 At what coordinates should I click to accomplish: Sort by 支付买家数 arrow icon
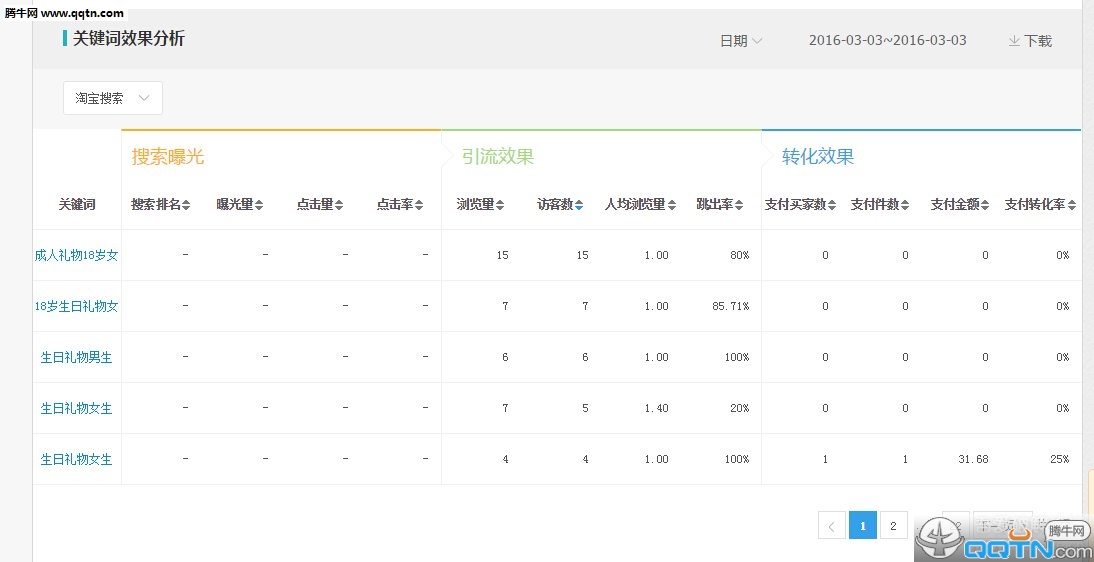tap(832, 205)
